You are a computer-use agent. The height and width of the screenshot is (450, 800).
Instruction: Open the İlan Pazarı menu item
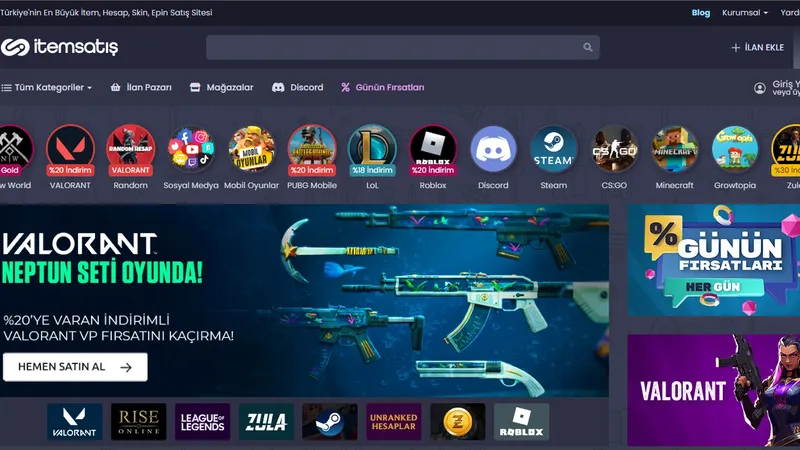[141, 87]
